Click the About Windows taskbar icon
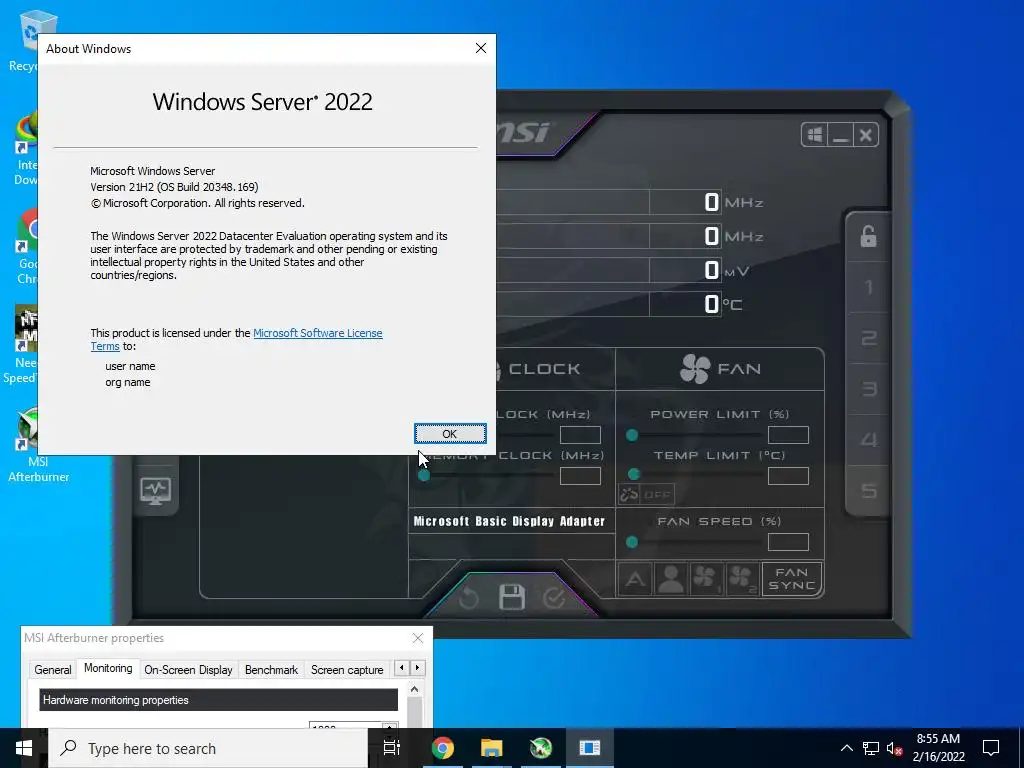 click(x=590, y=748)
